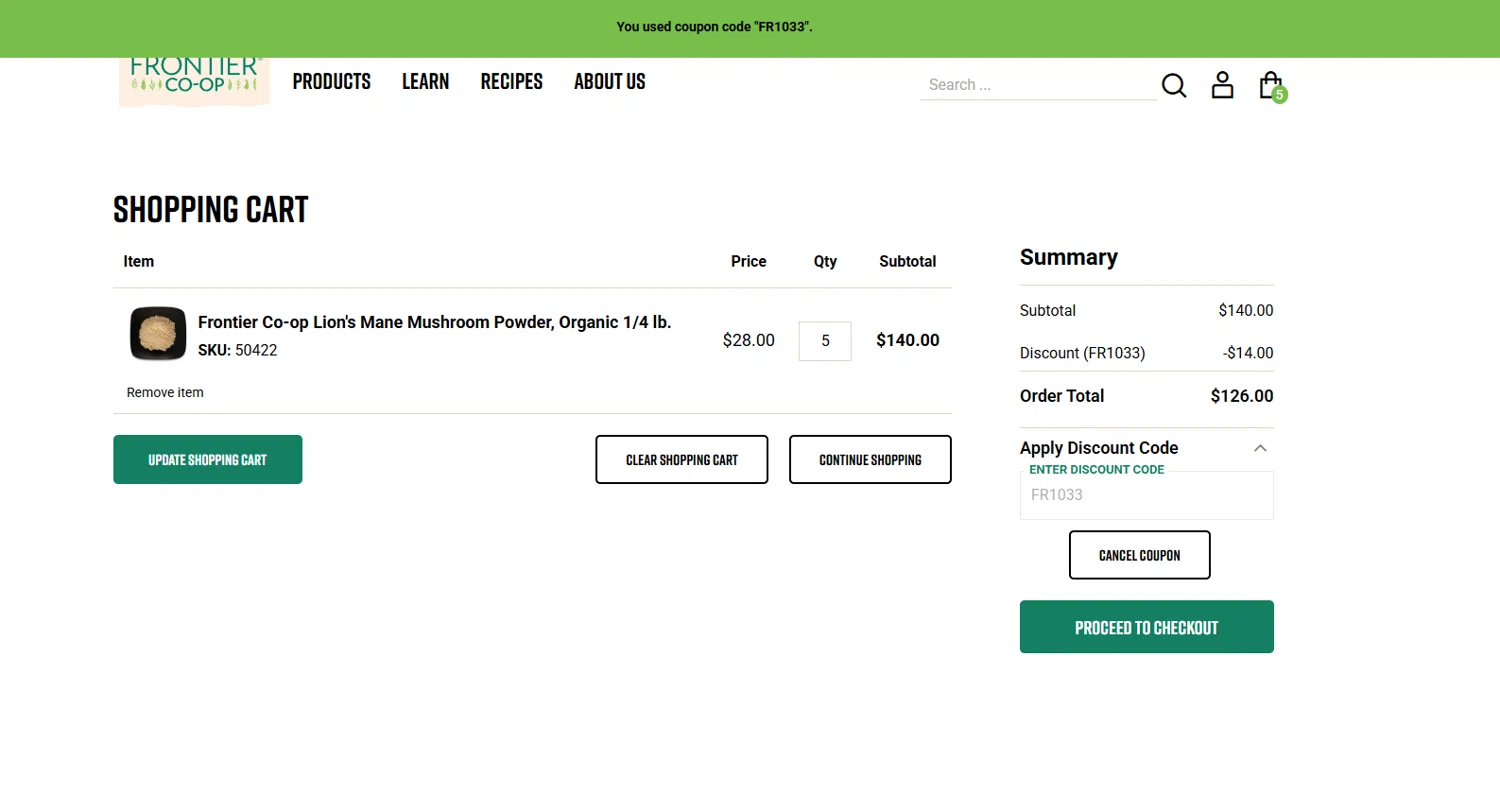
Task: Click Update Shopping Cart button
Action: [x=208, y=460]
